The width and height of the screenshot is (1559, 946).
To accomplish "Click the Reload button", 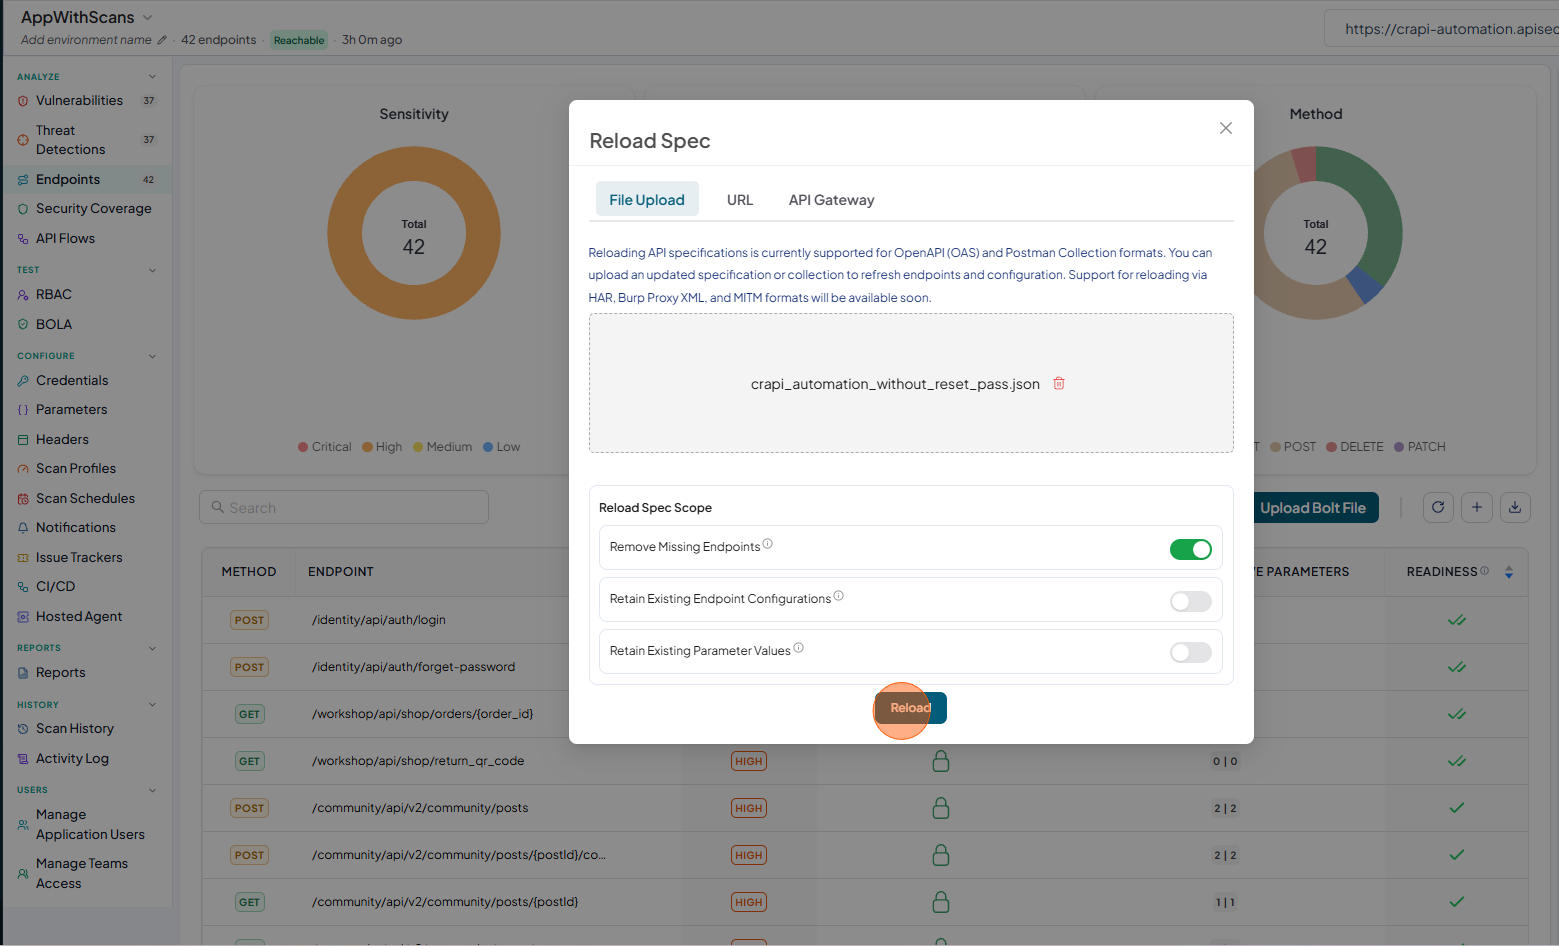I will coord(911,708).
